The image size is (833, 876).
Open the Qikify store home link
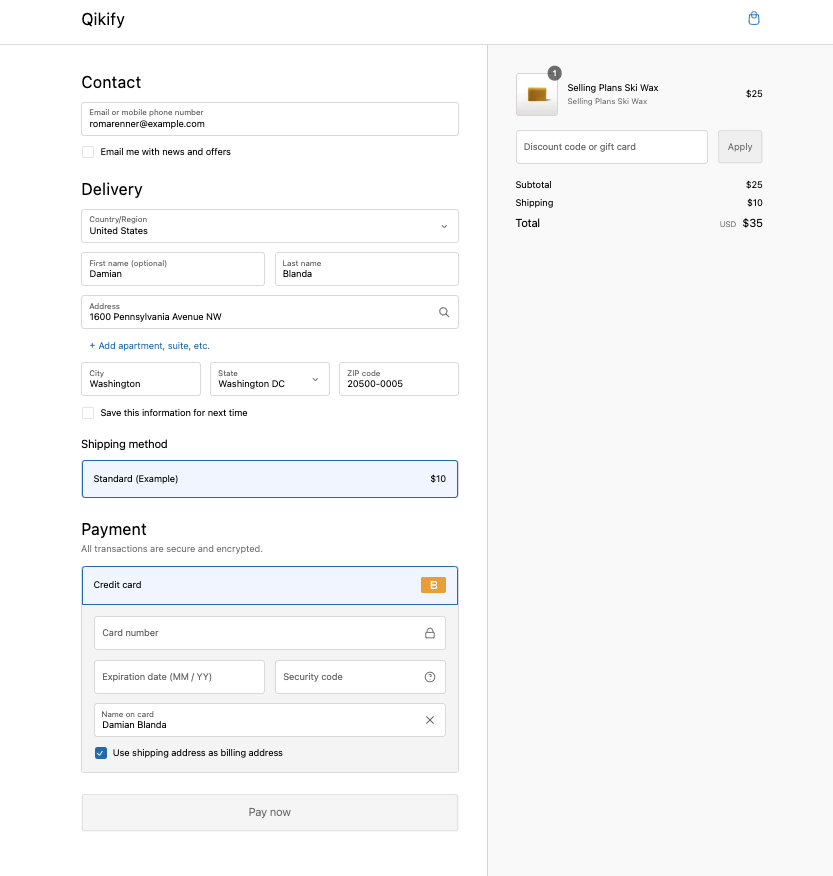click(103, 20)
